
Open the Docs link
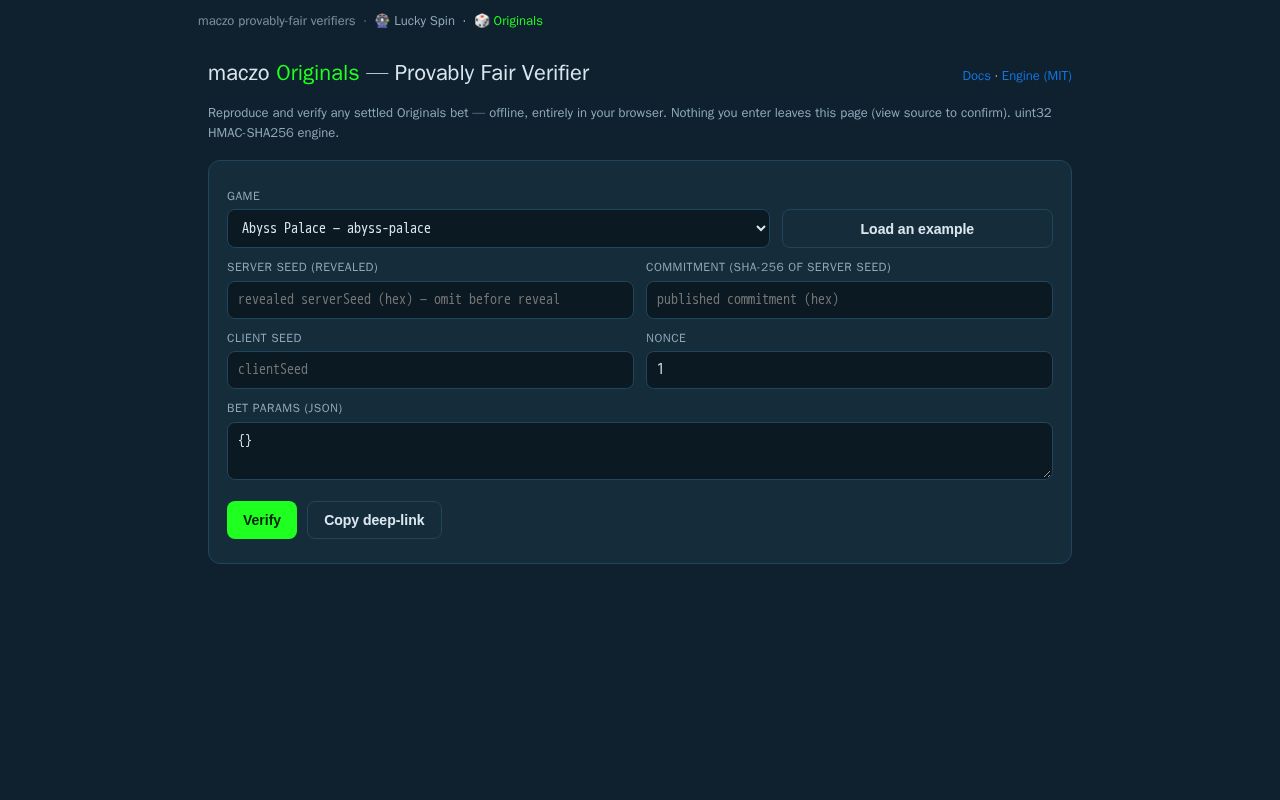(x=976, y=76)
